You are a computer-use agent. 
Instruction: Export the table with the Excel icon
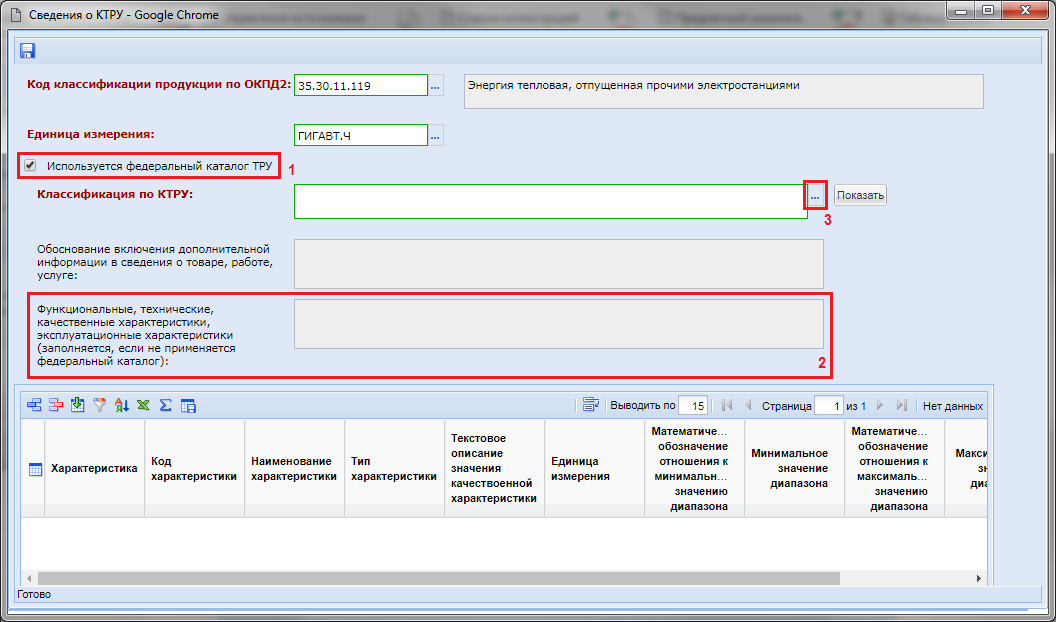(143, 405)
